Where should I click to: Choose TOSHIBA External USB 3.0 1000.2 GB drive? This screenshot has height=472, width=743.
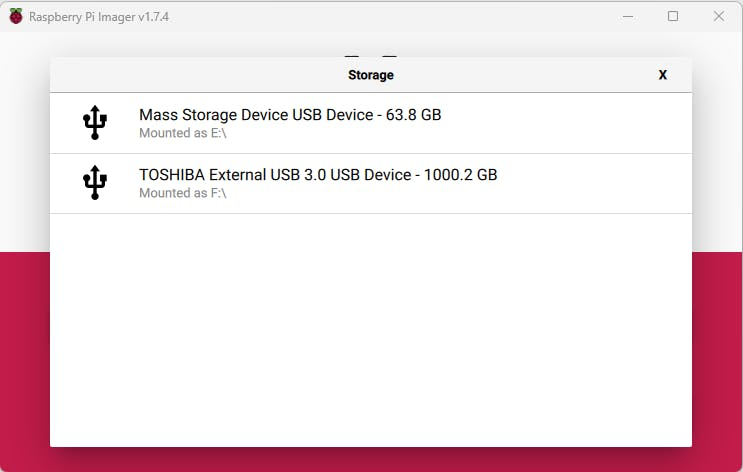point(318,175)
